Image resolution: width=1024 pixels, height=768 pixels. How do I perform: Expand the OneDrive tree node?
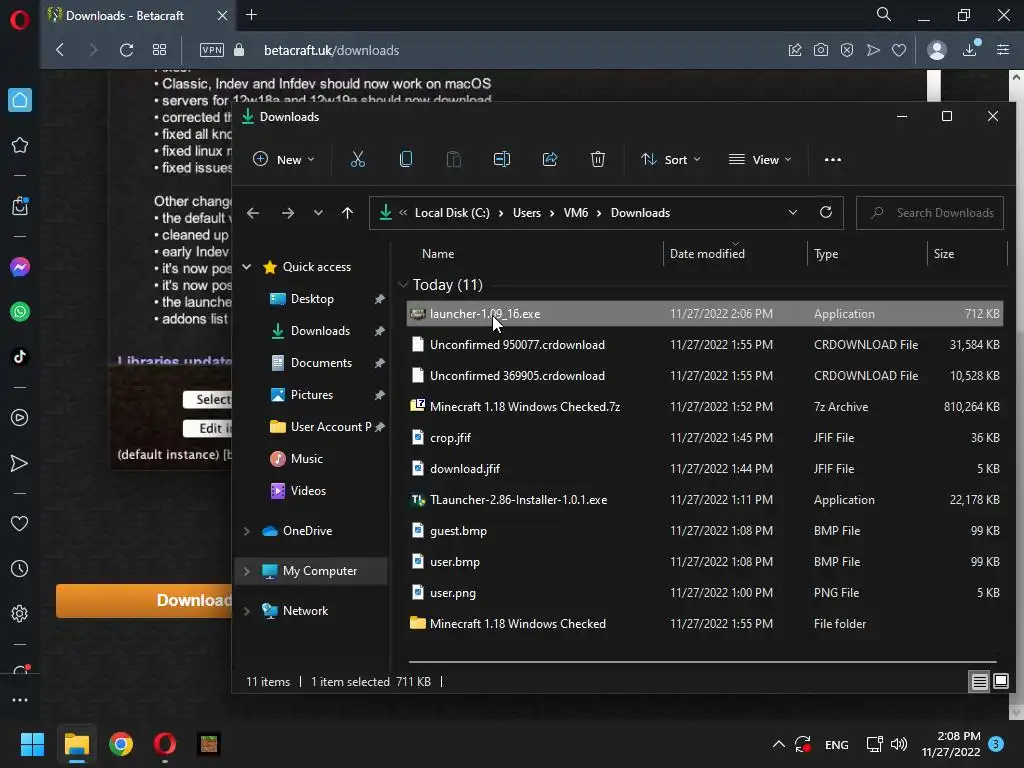247,531
